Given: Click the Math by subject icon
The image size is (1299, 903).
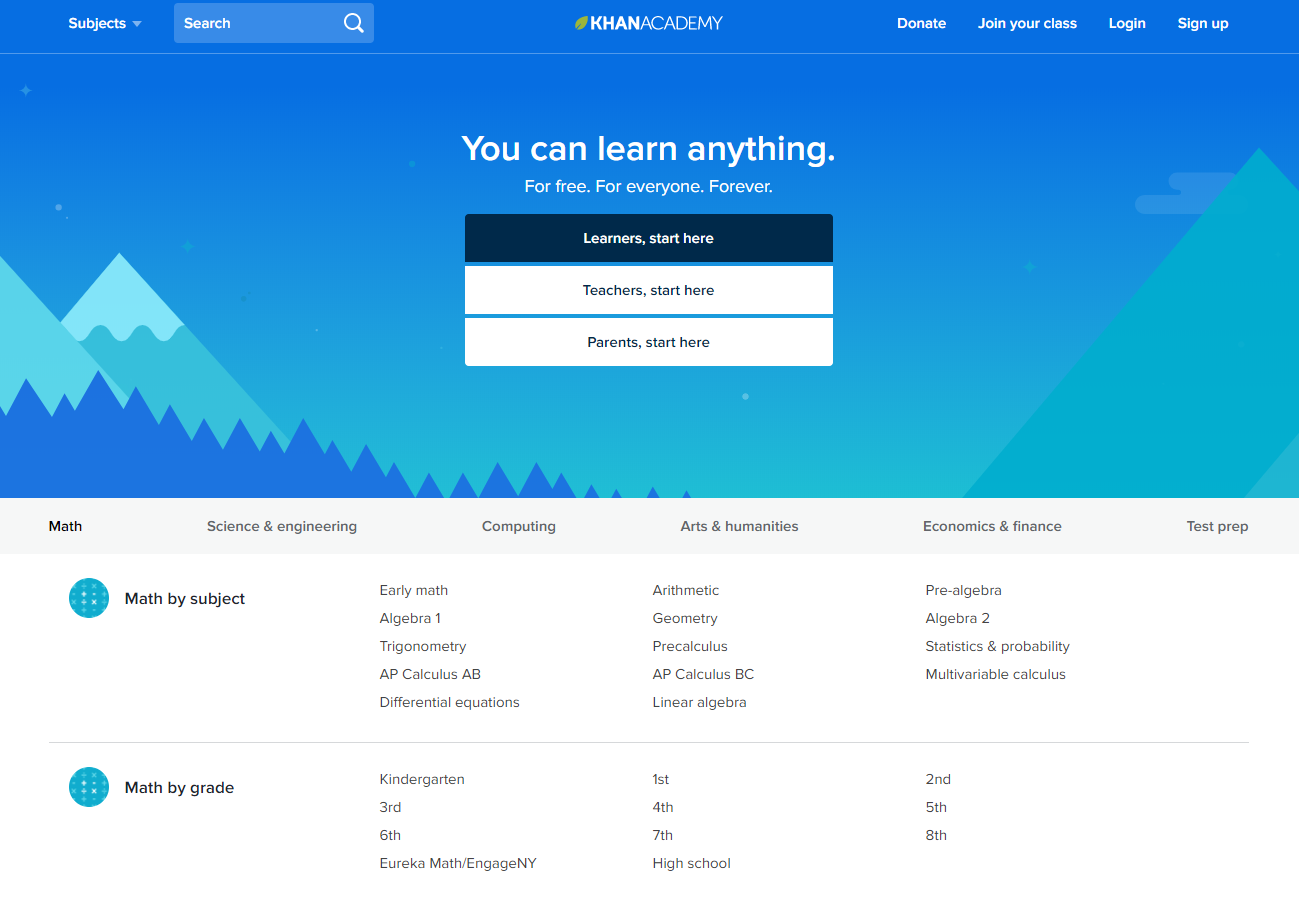Looking at the screenshot, I should 89,598.
